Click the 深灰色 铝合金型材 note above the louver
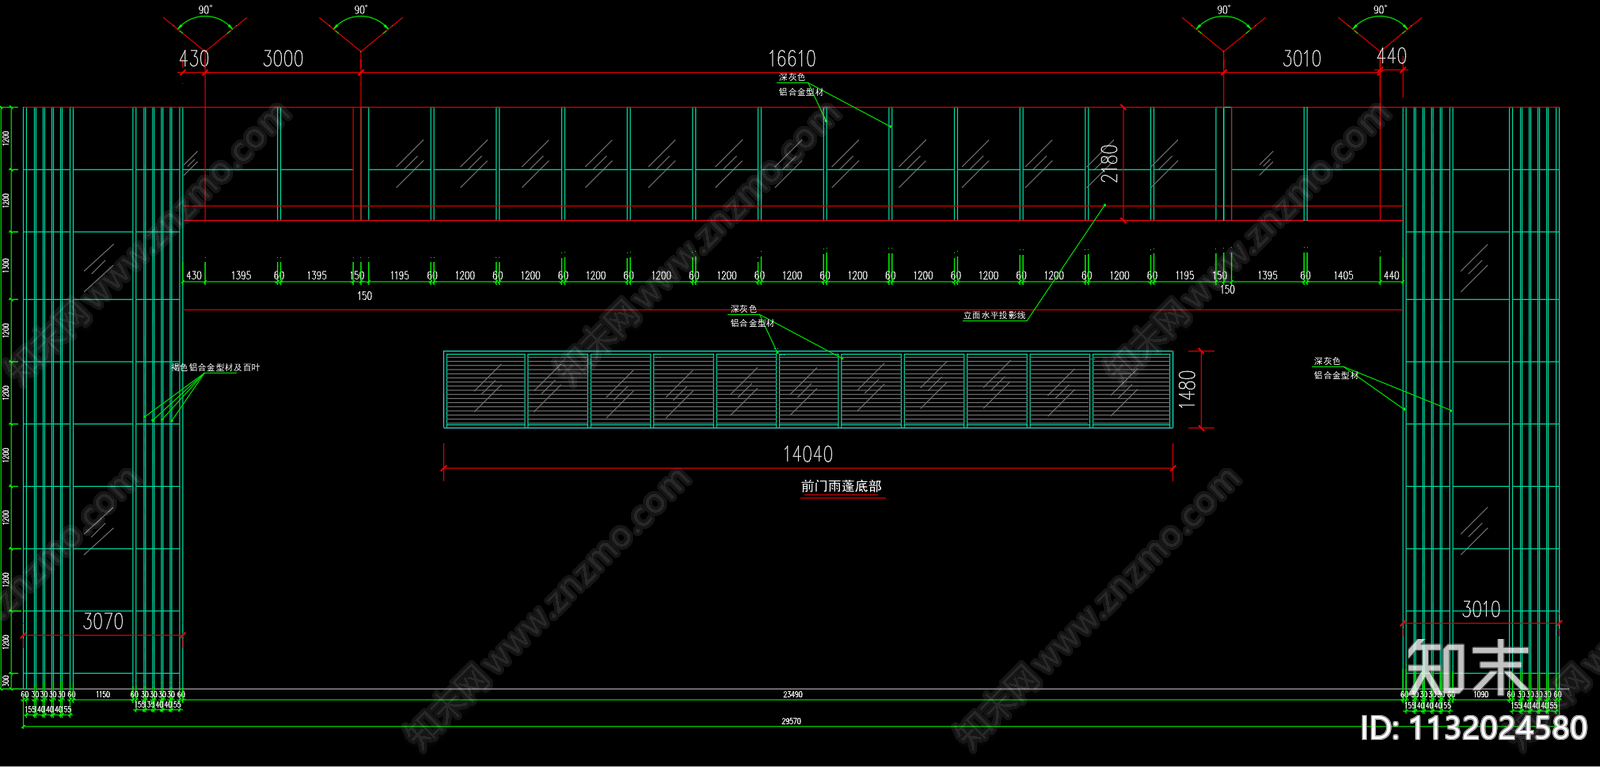This screenshot has height=767, width=1600. pos(752,316)
